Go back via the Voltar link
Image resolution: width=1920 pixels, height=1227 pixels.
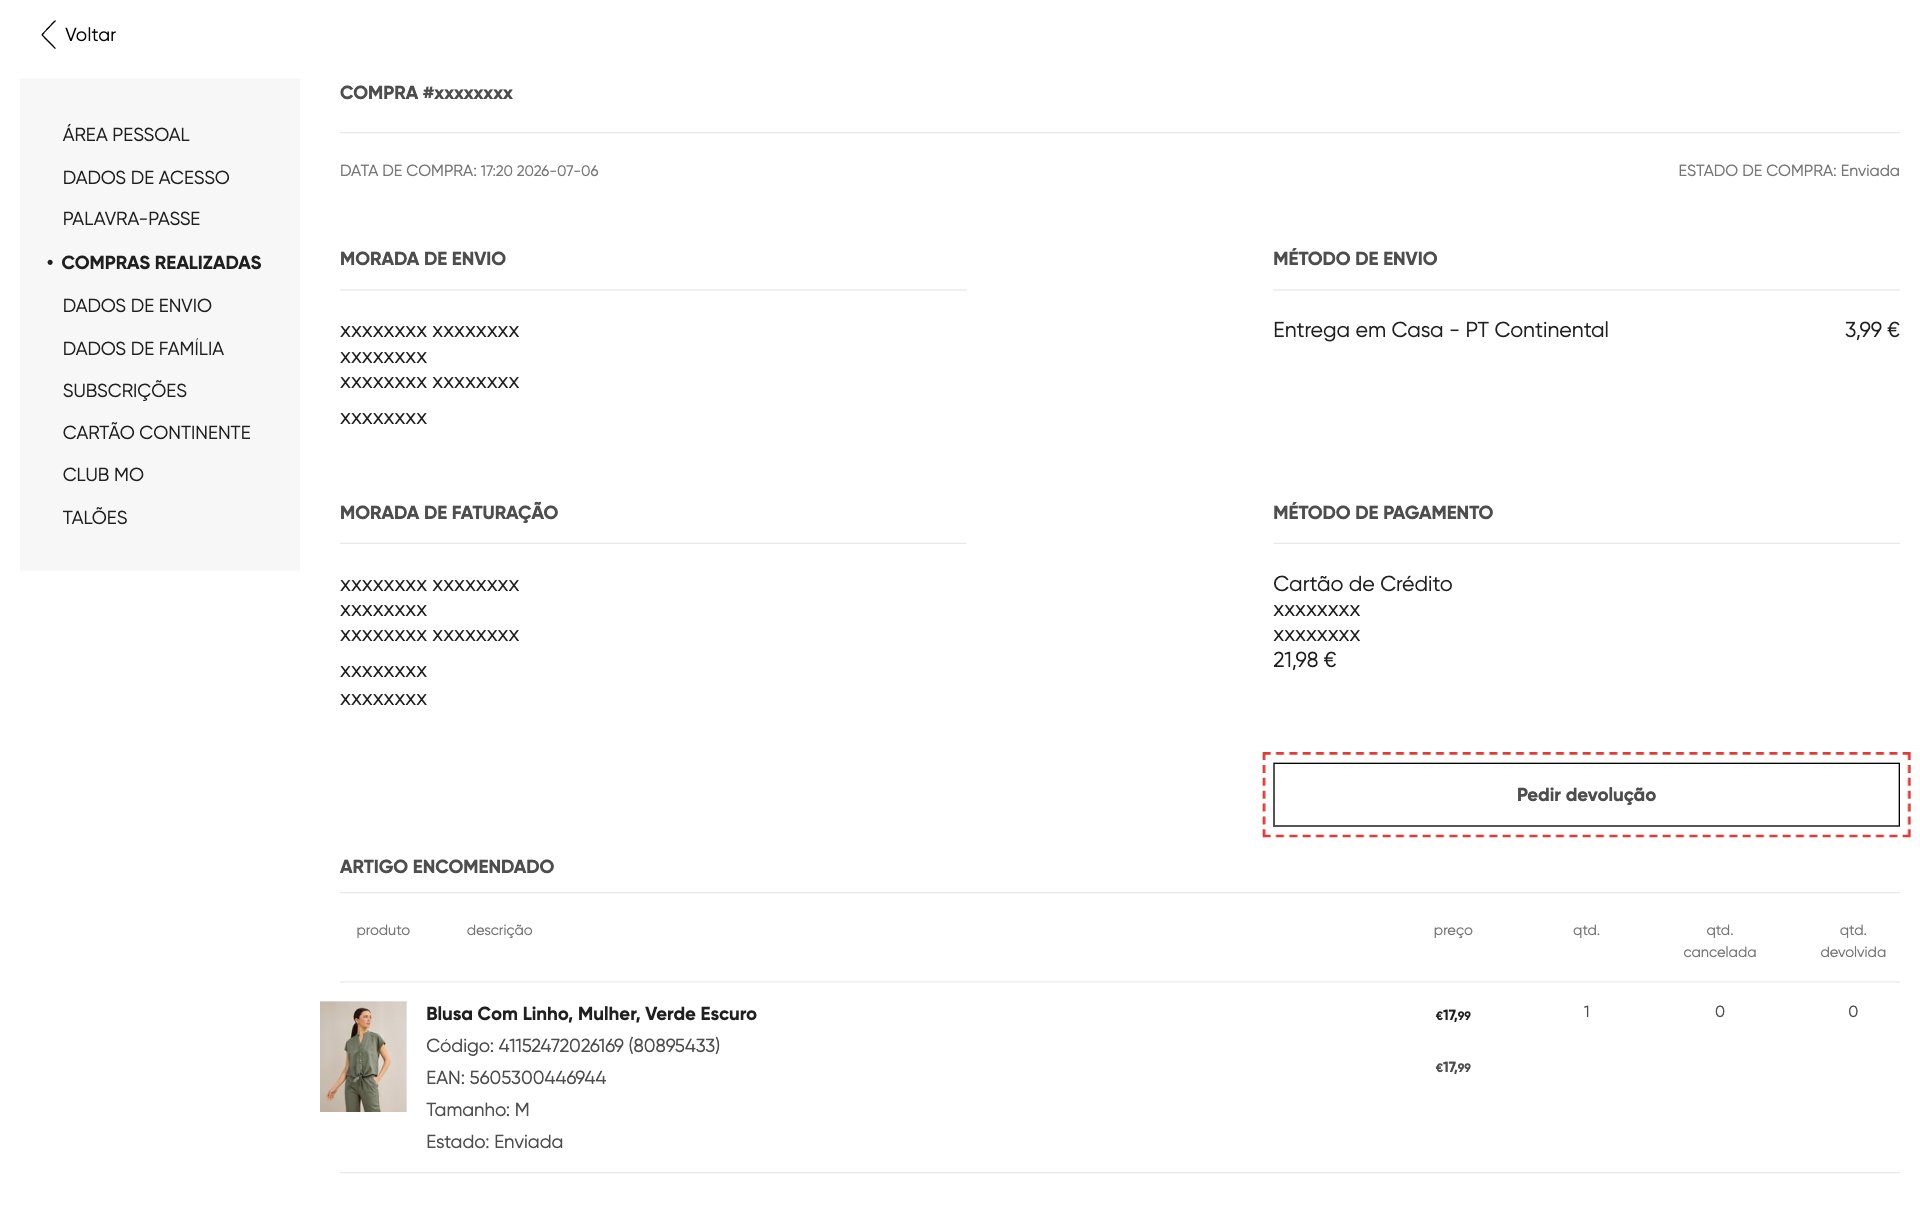[x=90, y=35]
